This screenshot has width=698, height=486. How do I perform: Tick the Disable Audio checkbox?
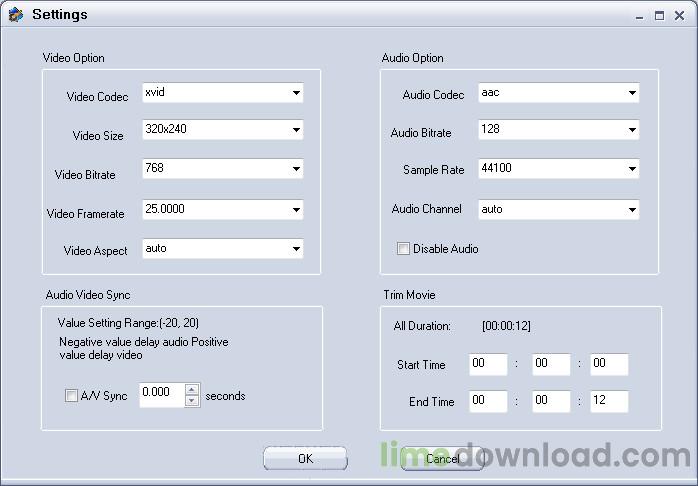[x=403, y=248]
